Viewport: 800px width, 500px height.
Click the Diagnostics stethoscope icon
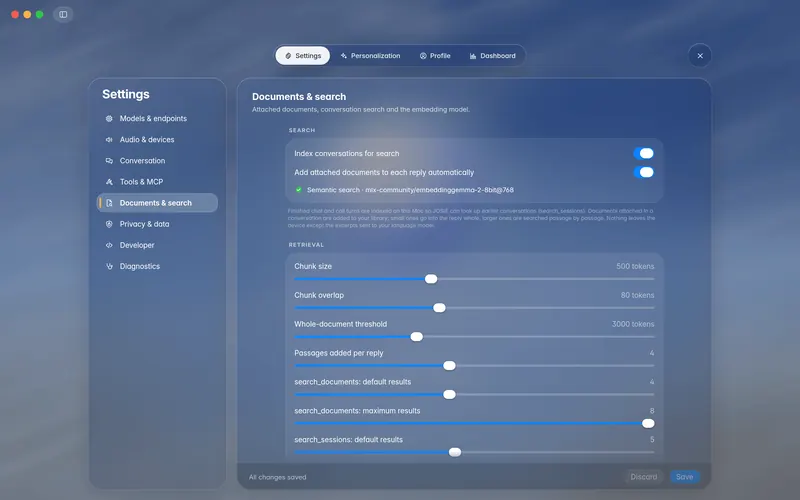[x=109, y=266]
